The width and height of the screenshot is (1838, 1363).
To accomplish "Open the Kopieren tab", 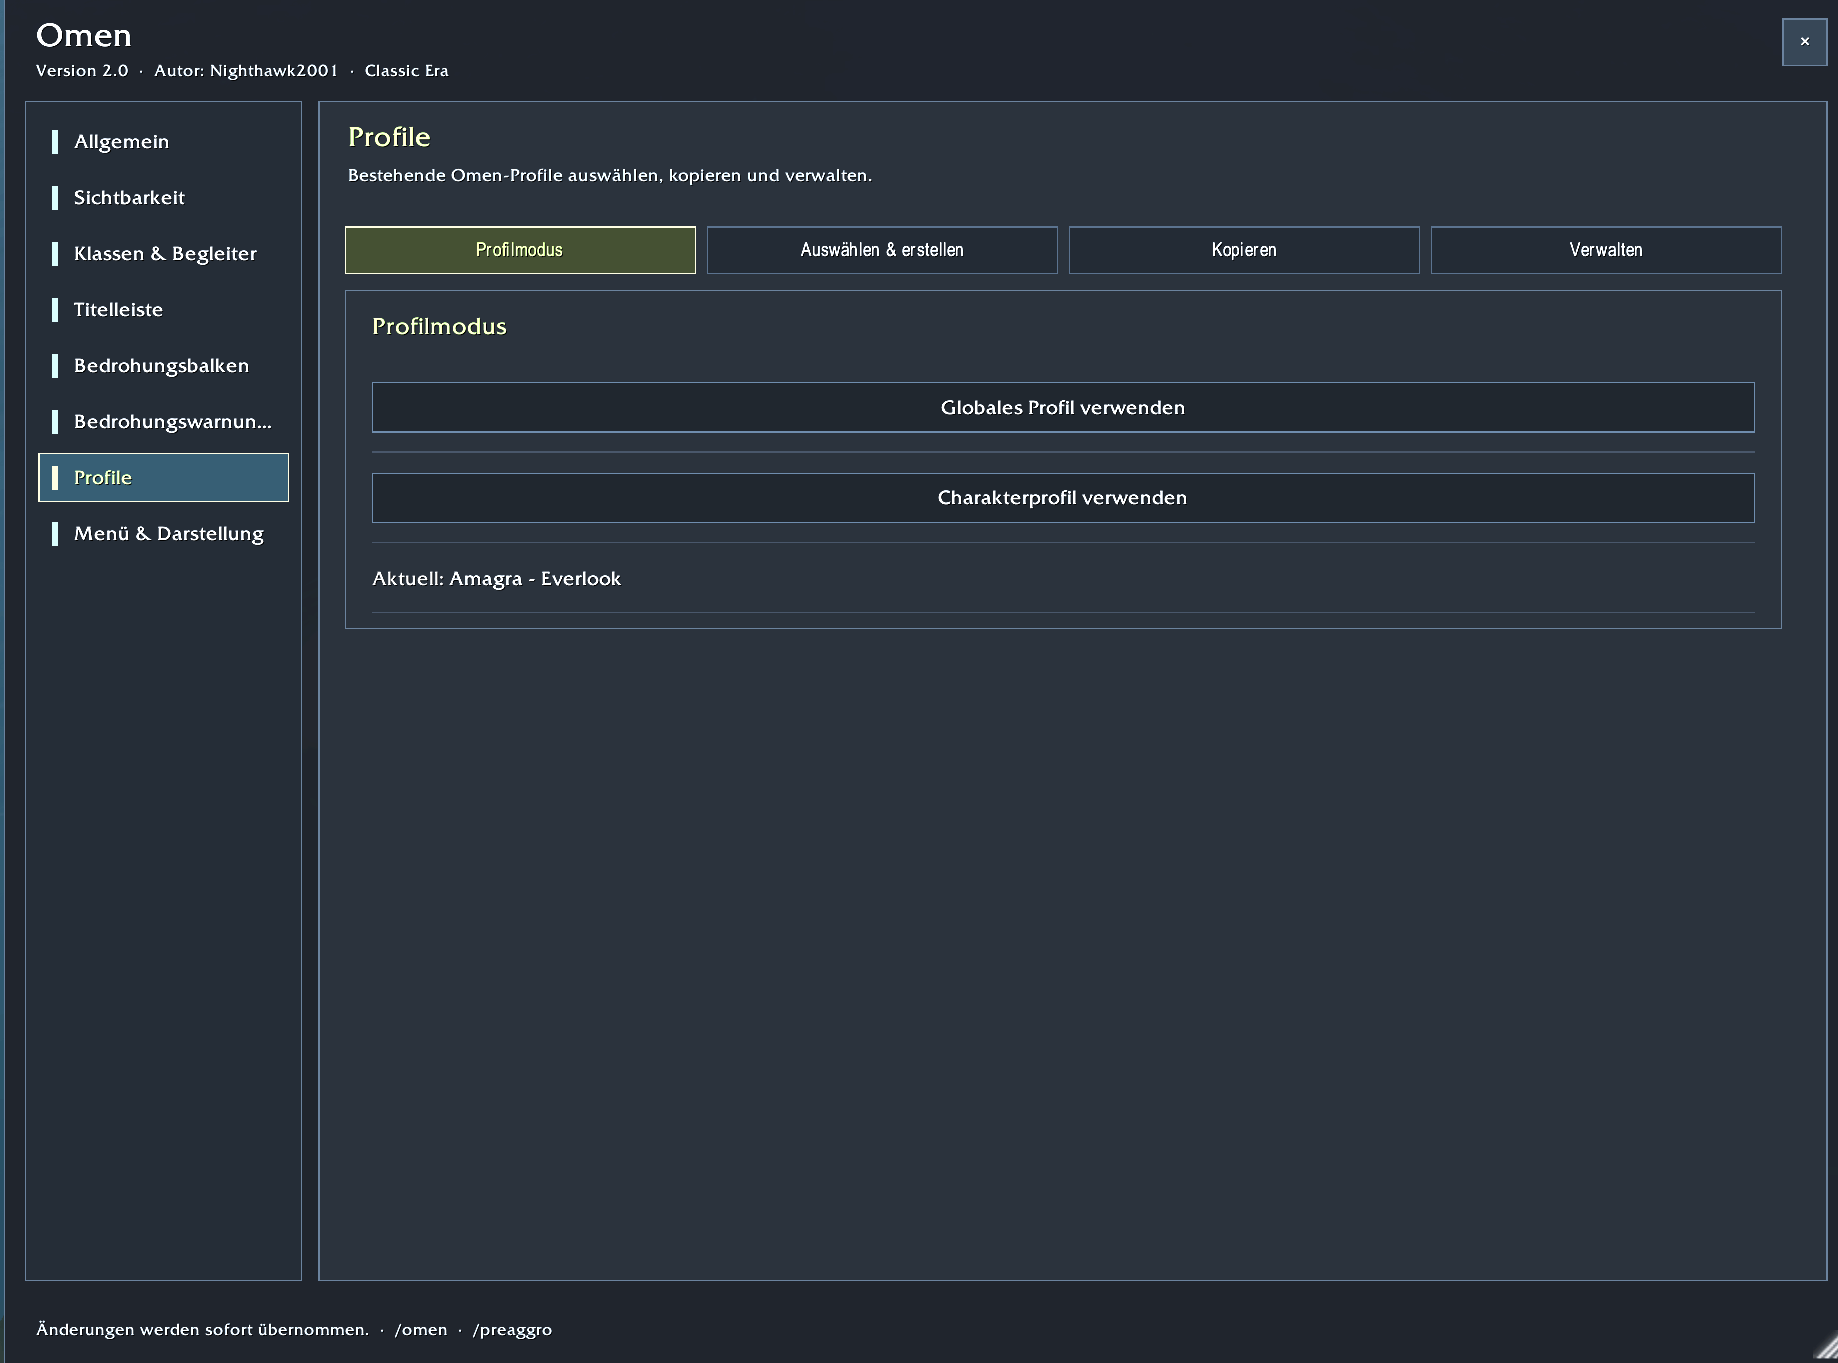I will pyautogui.click(x=1244, y=250).
